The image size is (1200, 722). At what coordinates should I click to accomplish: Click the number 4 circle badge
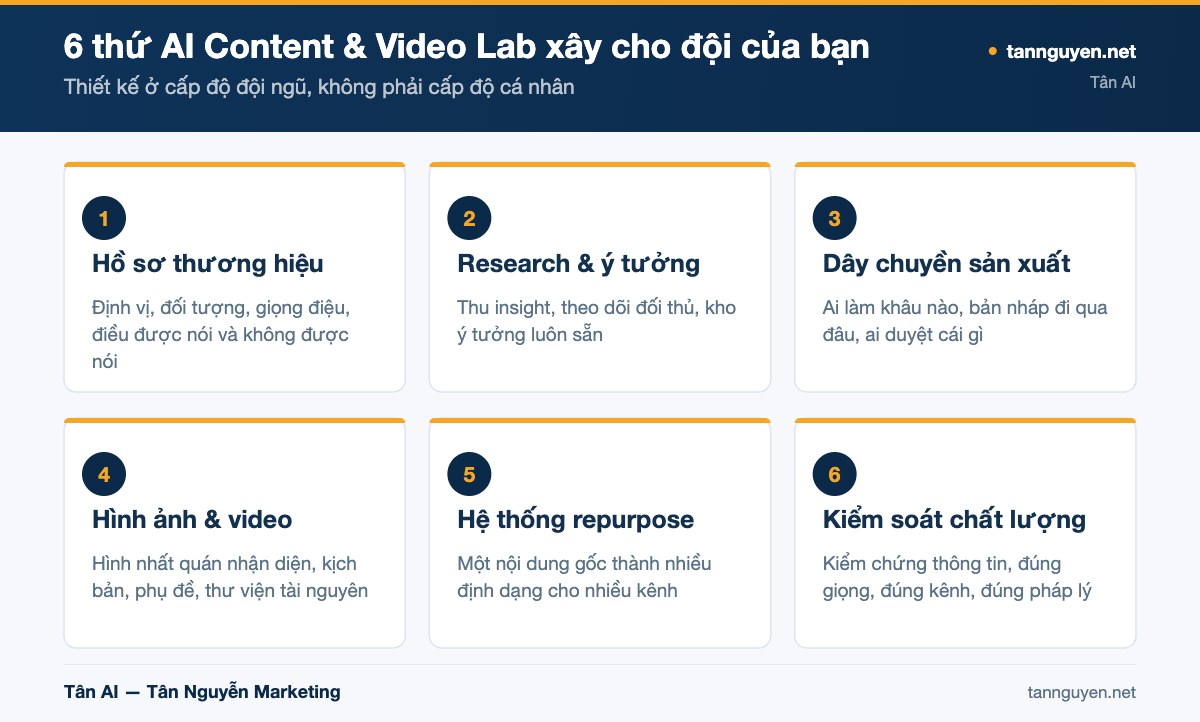tap(104, 475)
